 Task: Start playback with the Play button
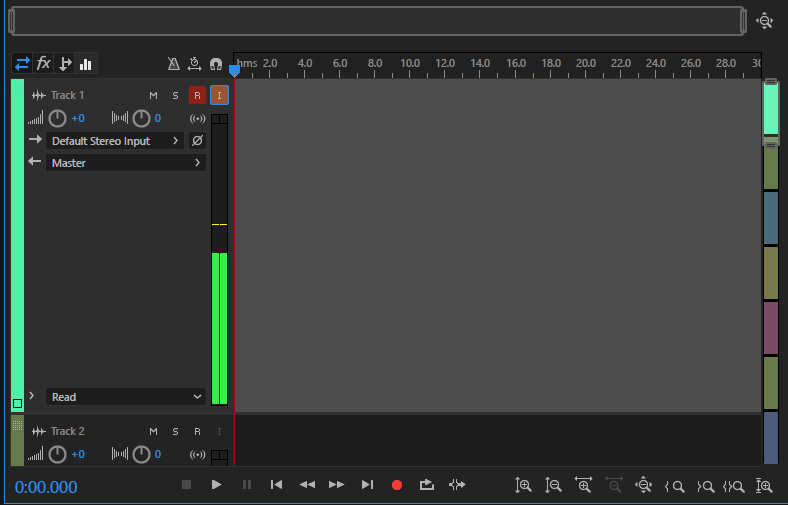click(217, 485)
